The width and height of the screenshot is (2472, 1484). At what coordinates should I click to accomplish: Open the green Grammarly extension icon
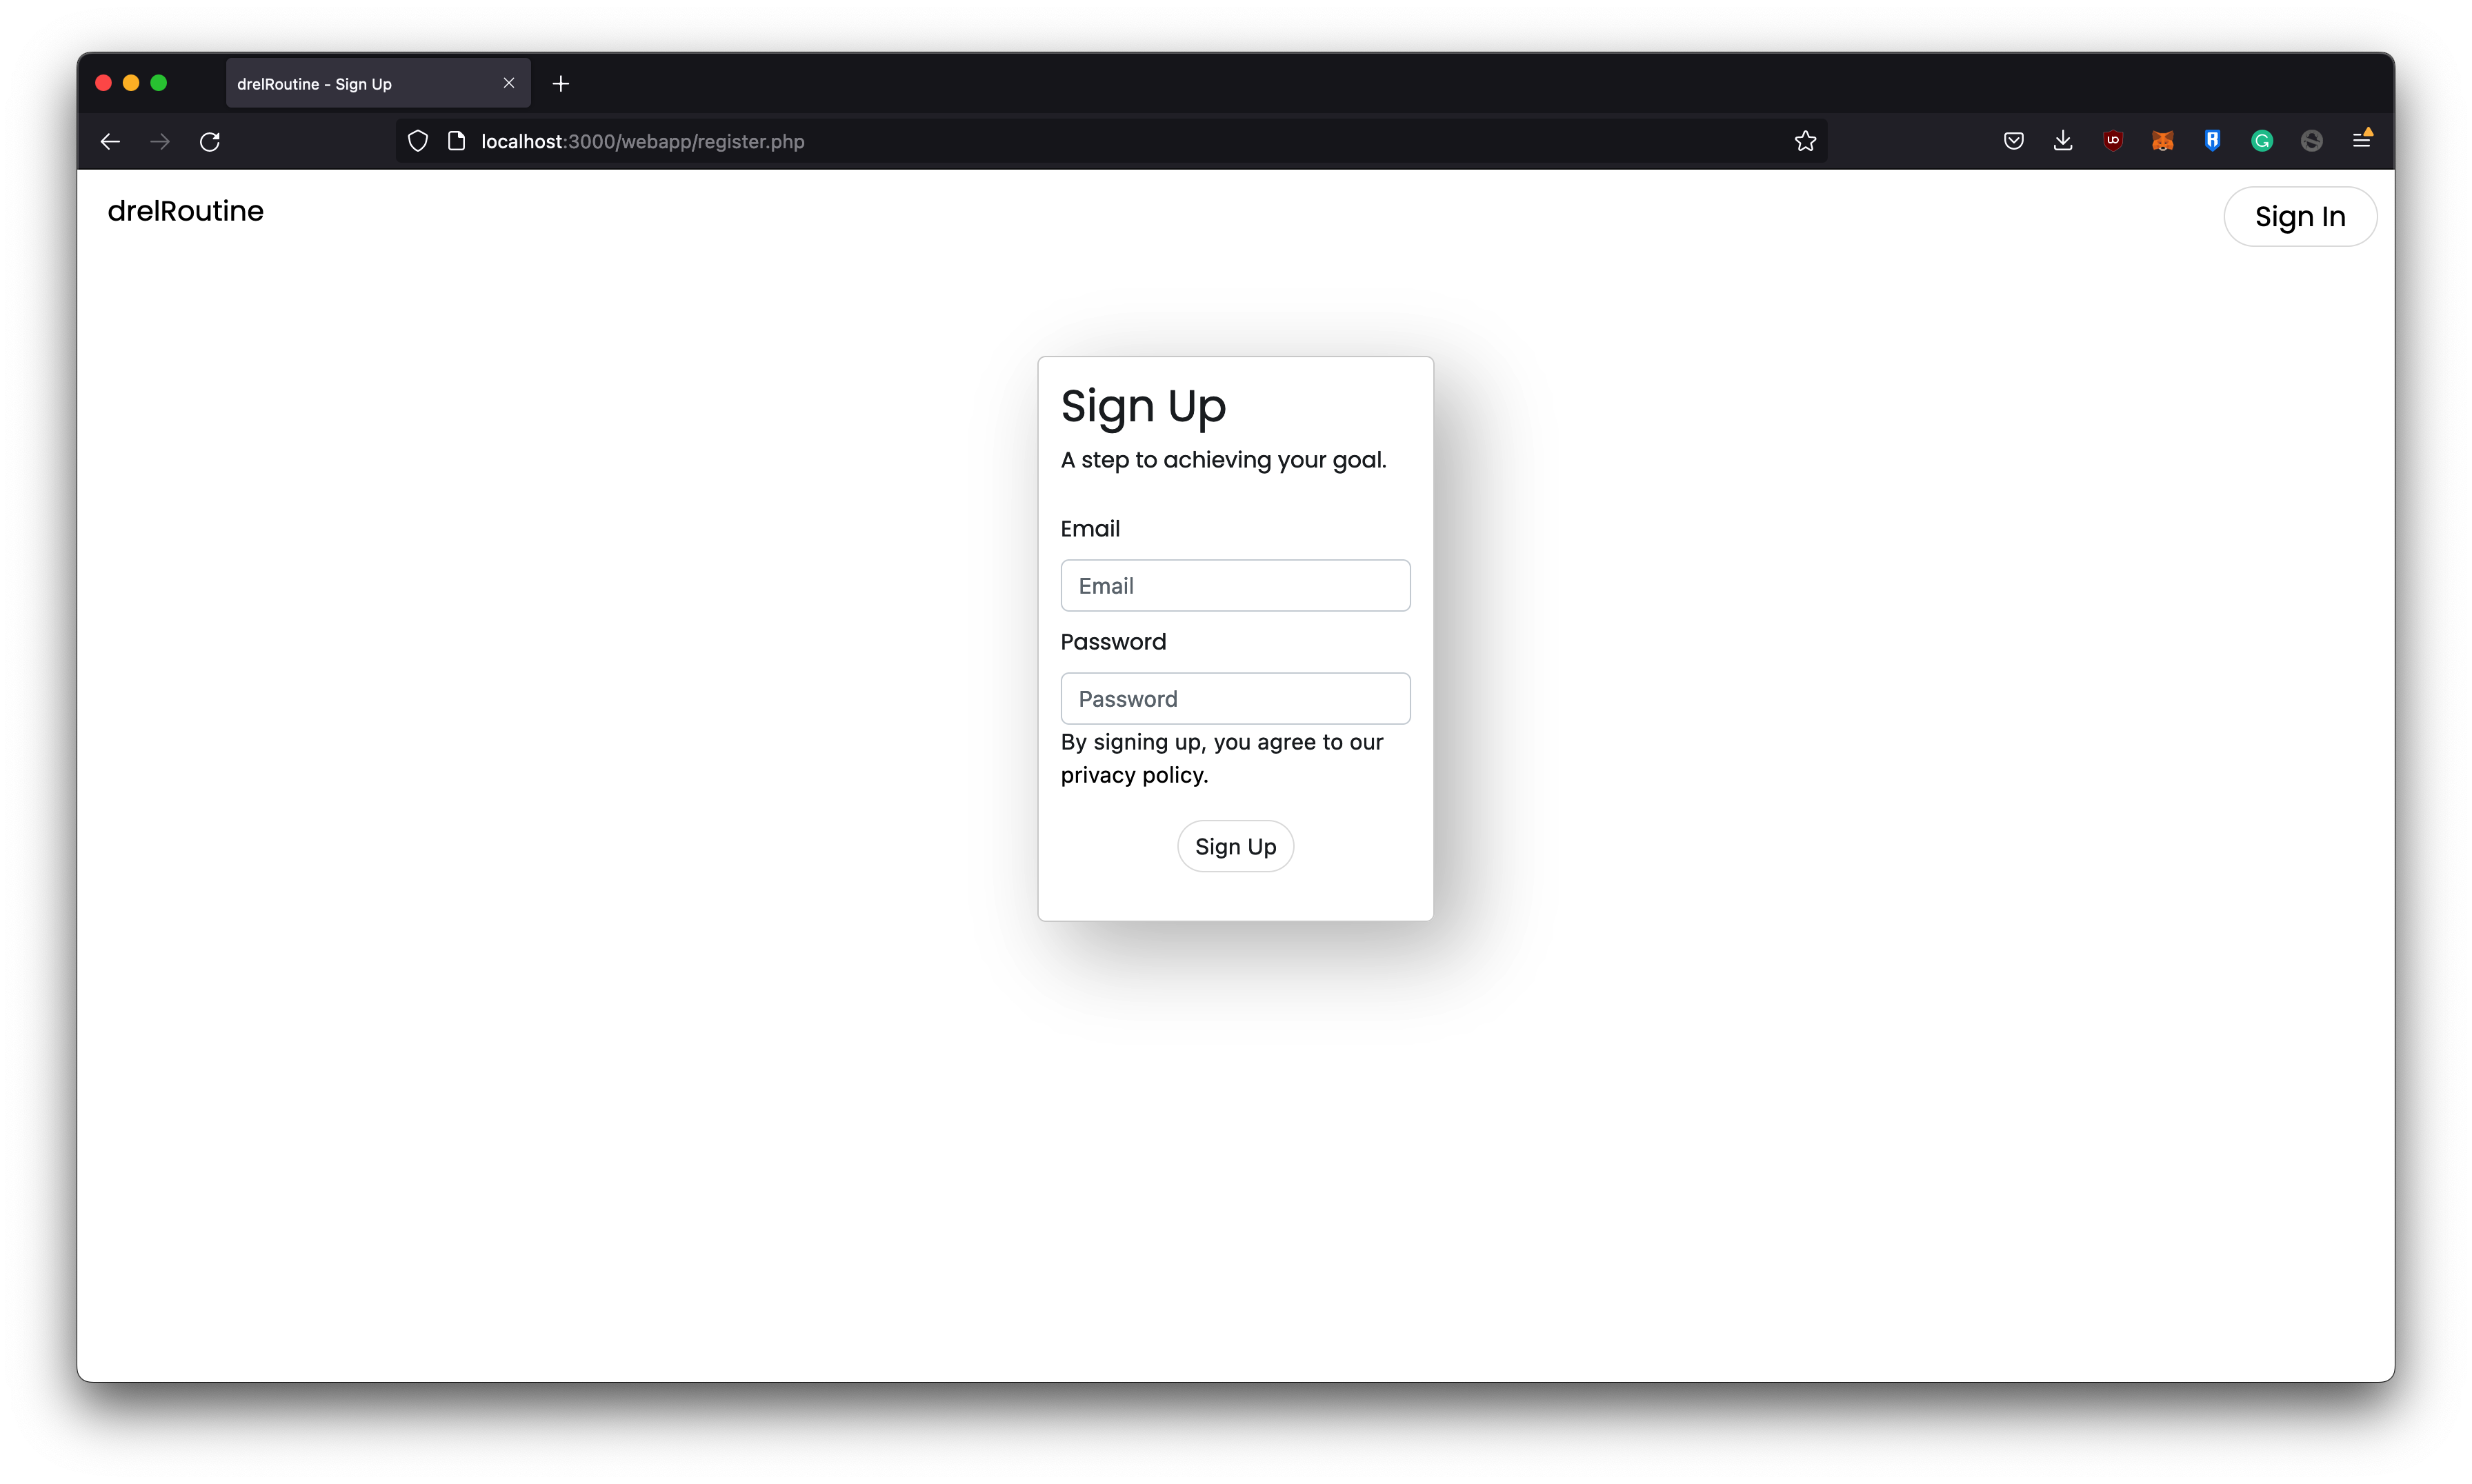click(2262, 141)
